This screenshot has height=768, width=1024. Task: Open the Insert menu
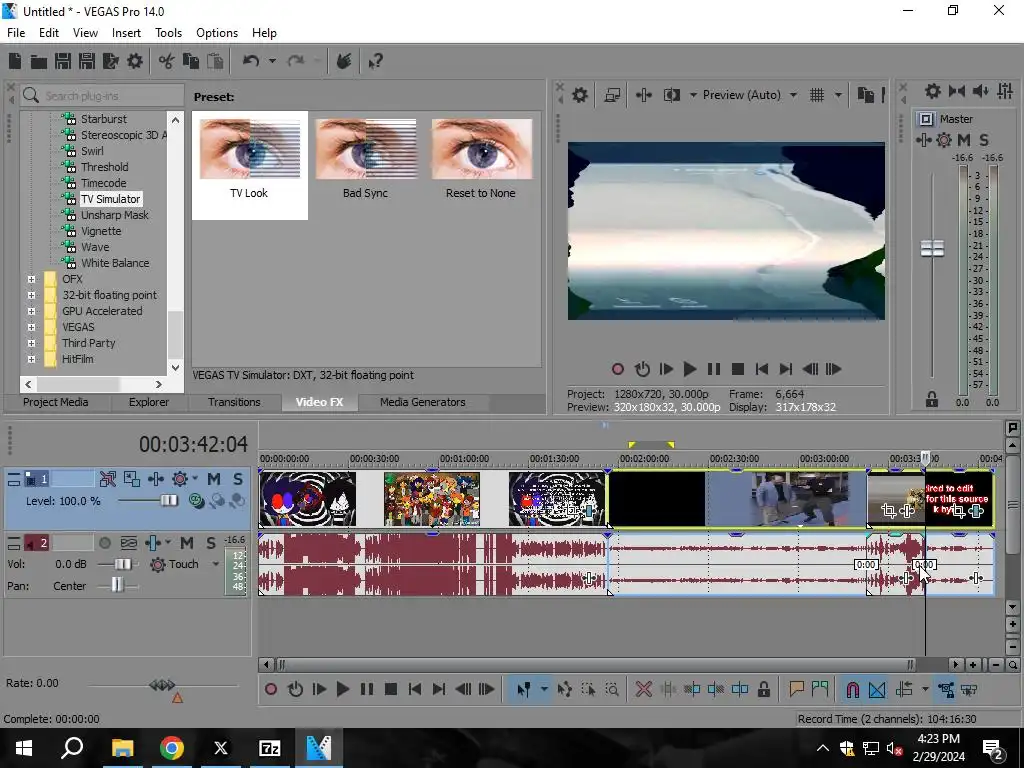126,33
